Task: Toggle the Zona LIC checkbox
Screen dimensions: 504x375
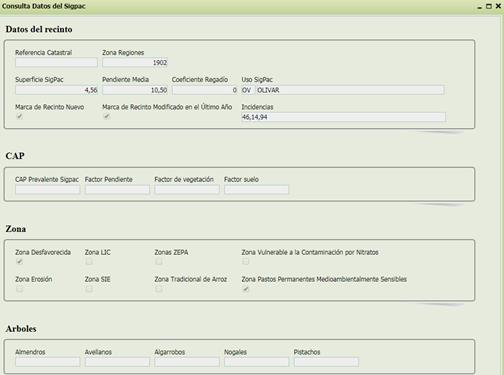Action: coord(89,262)
